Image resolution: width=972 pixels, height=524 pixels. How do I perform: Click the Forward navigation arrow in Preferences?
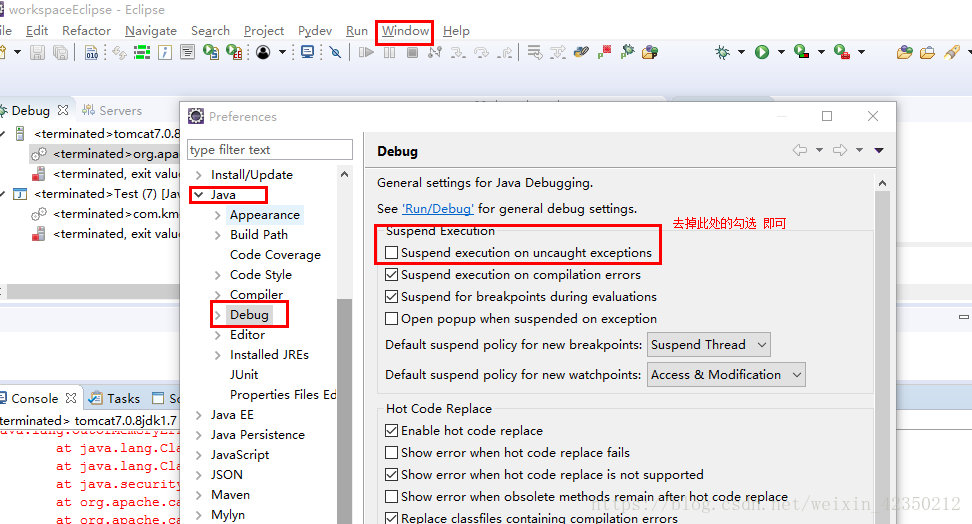[x=840, y=150]
